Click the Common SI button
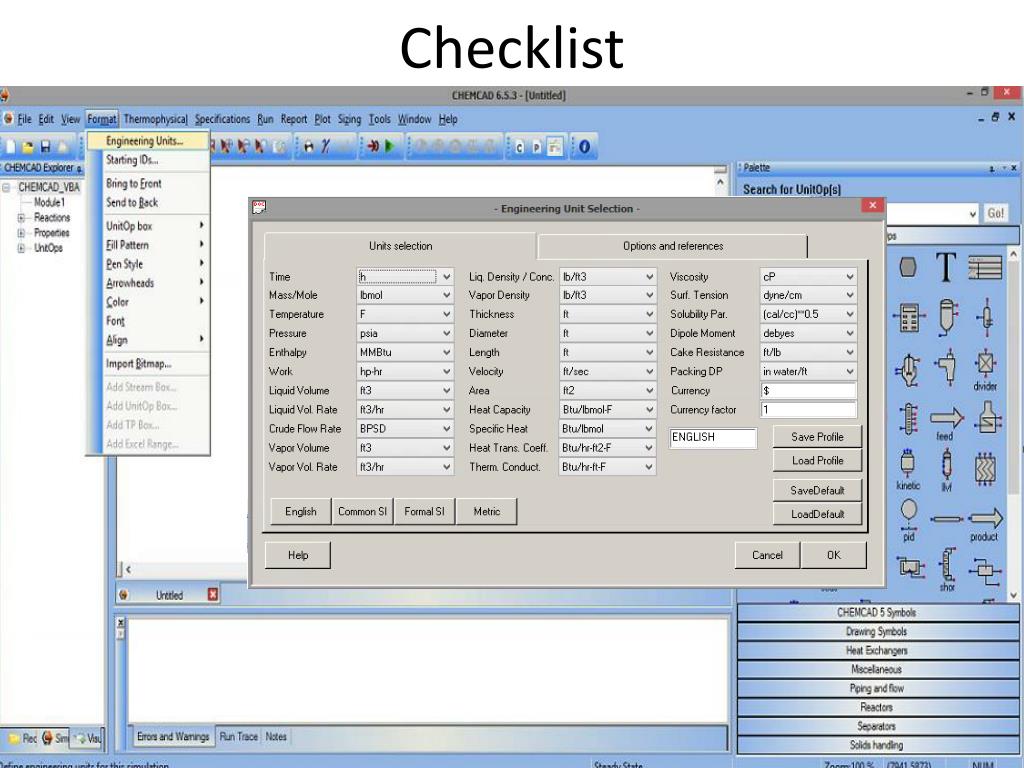 pyautogui.click(x=362, y=511)
